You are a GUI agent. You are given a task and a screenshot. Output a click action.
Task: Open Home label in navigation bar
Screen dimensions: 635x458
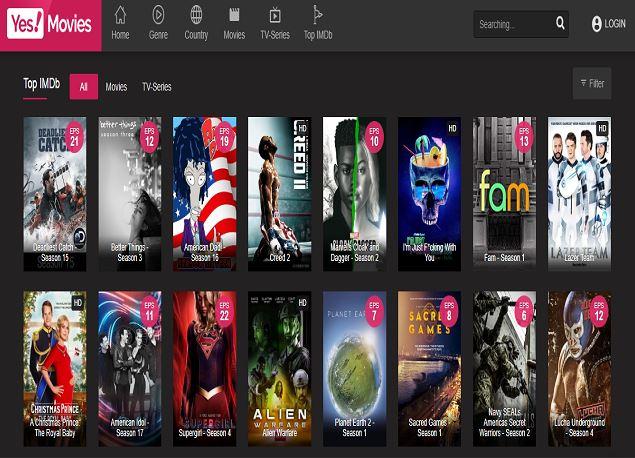click(x=120, y=35)
